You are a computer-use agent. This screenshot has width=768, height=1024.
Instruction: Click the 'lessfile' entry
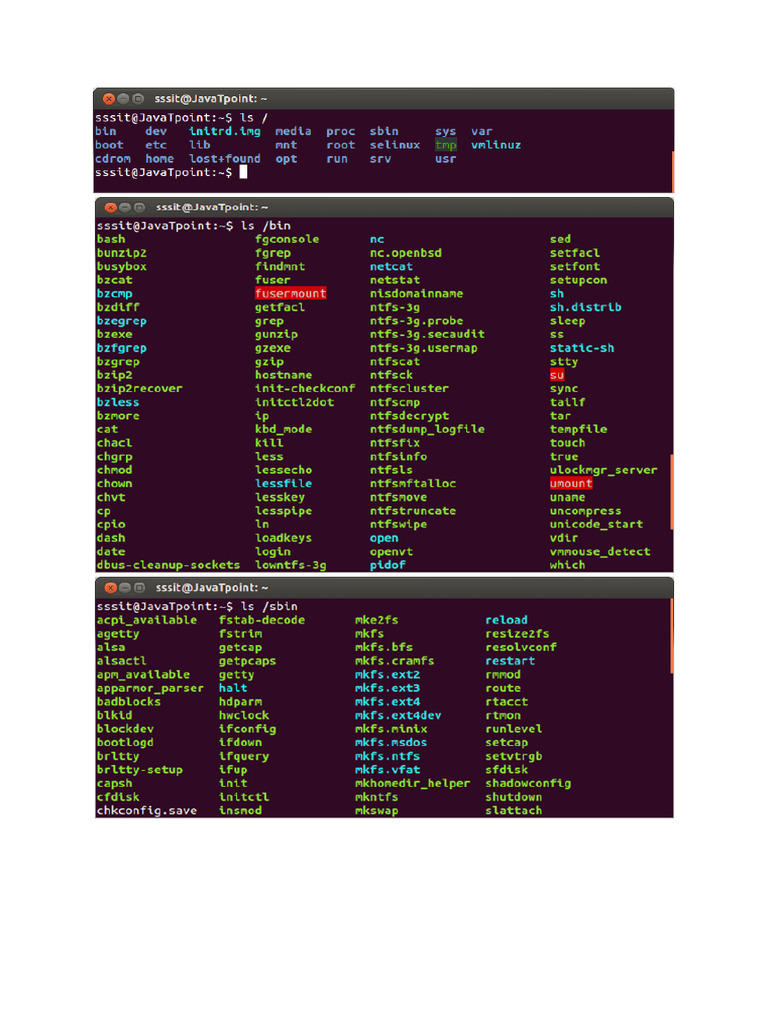283,483
